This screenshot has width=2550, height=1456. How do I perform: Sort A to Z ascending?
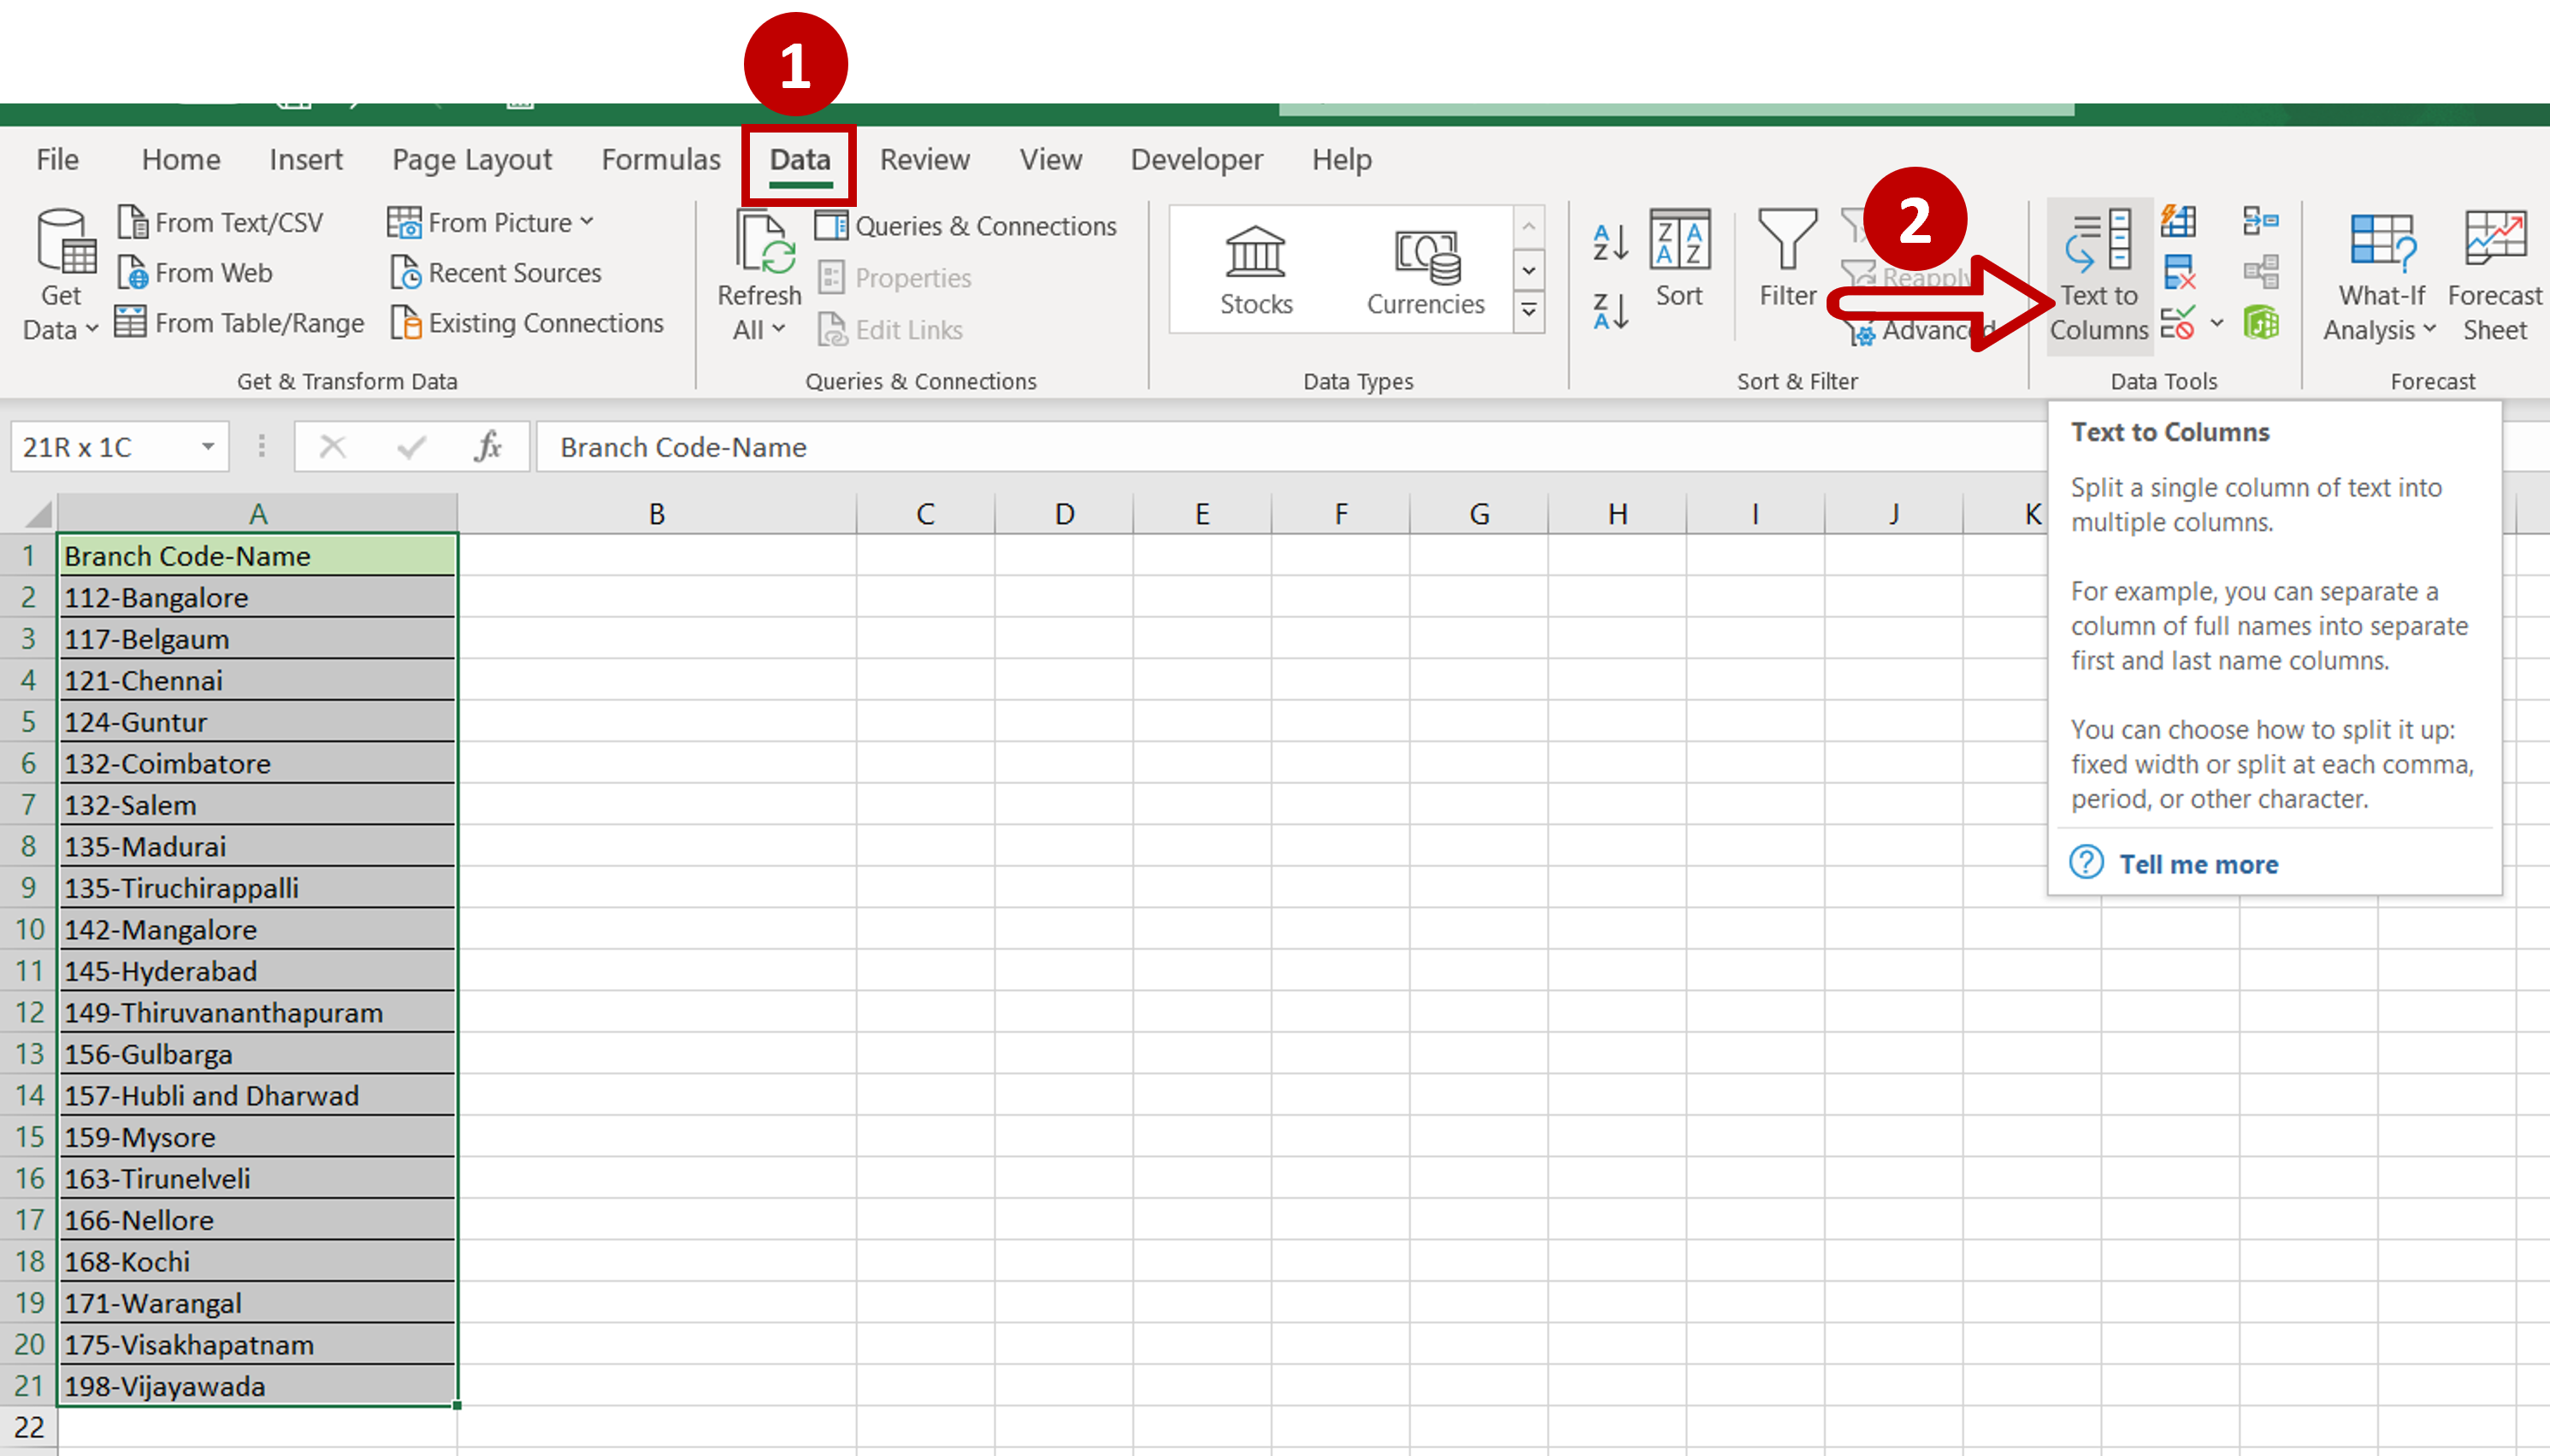[x=1610, y=241]
